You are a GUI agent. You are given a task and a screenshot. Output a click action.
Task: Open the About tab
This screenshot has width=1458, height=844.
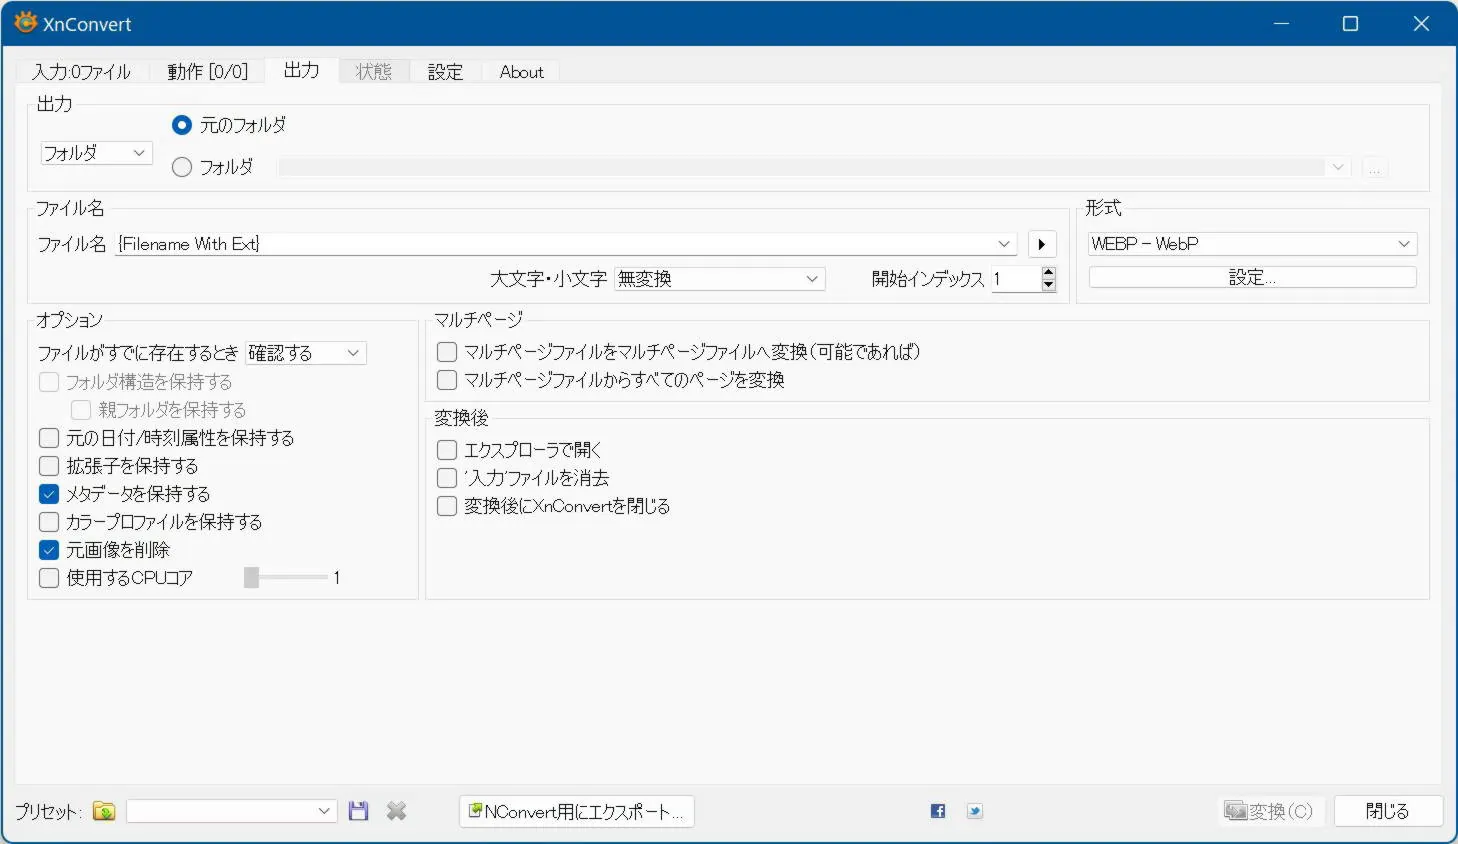(521, 72)
